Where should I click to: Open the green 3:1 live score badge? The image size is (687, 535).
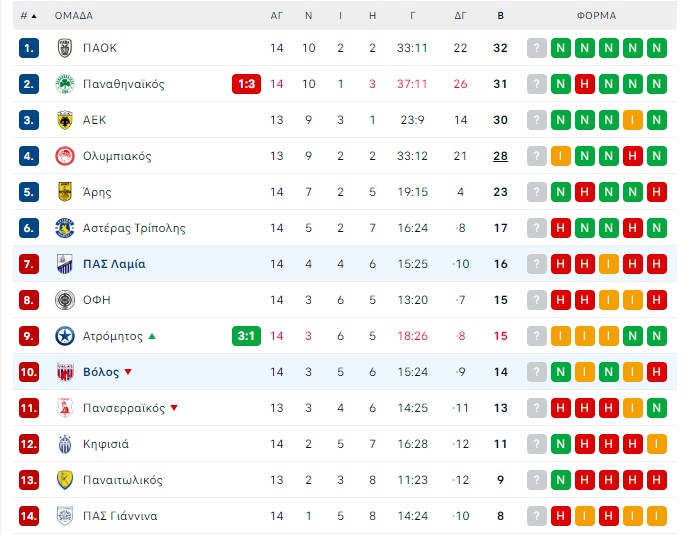[246, 336]
